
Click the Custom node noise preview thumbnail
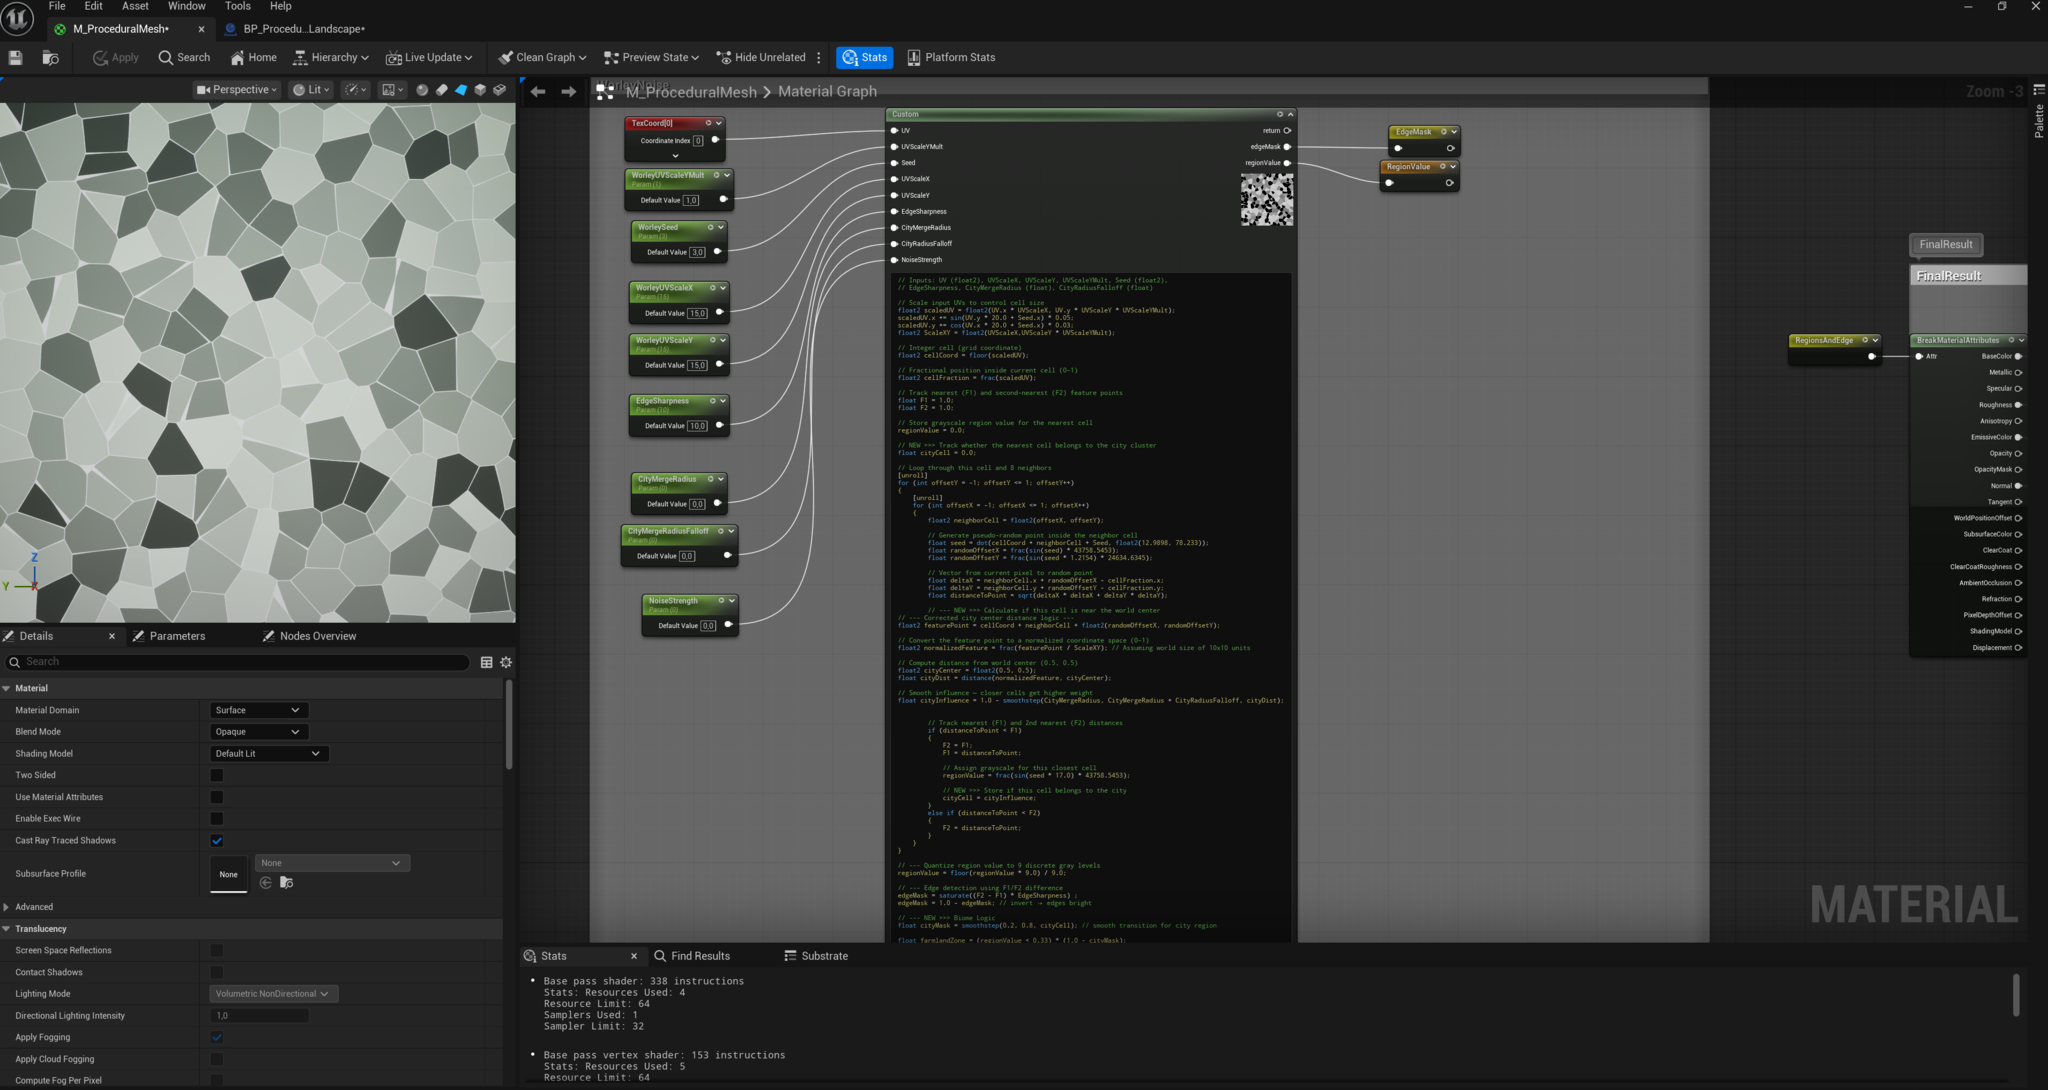[1266, 199]
